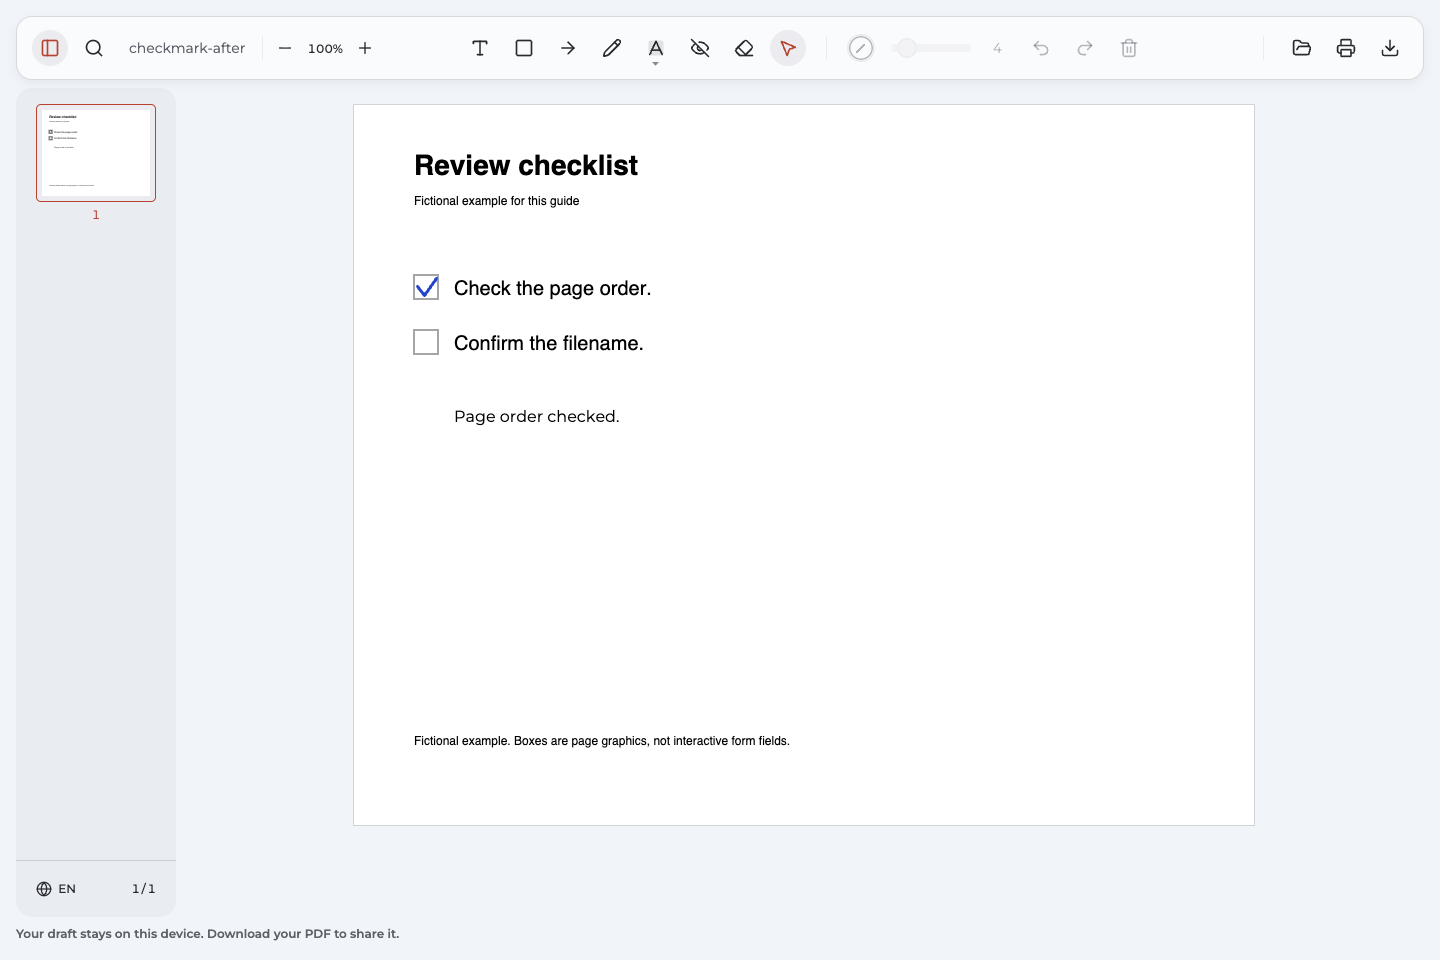Download the PDF
1440x960 pixels.
pyautogui.click(x=1390, y=48)
